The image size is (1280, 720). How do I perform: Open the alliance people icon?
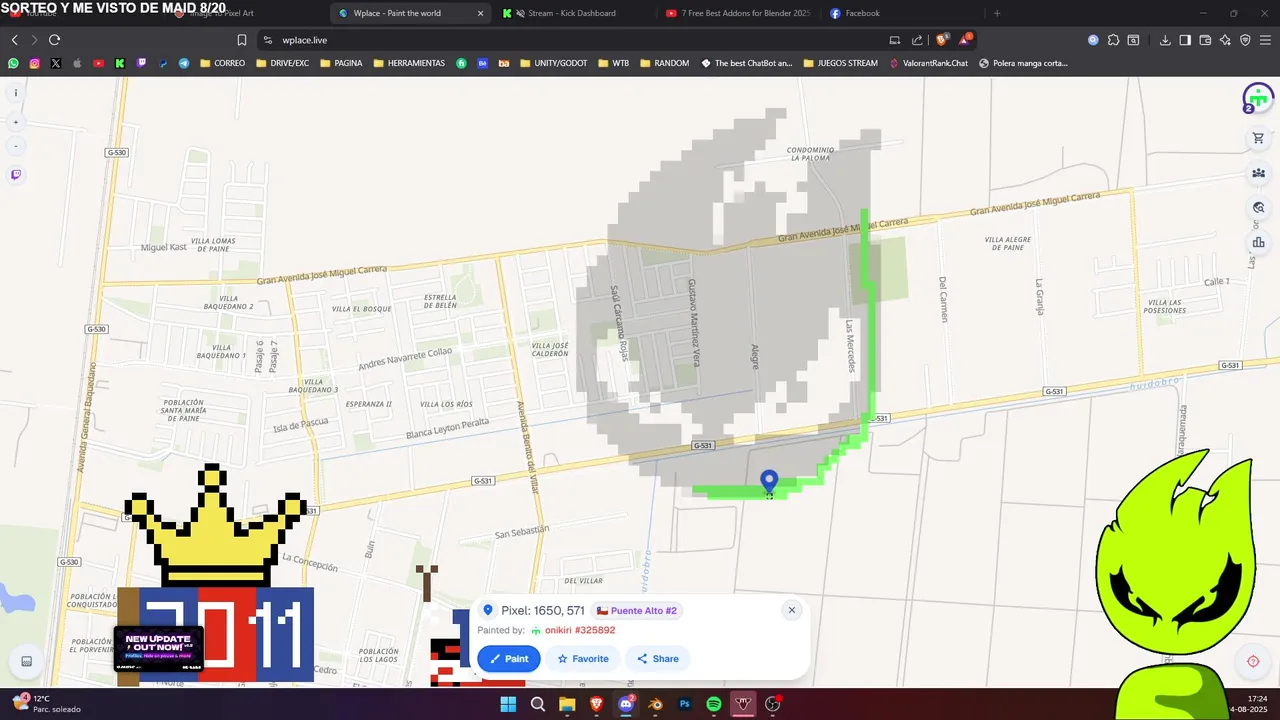tap(1258, 173)
